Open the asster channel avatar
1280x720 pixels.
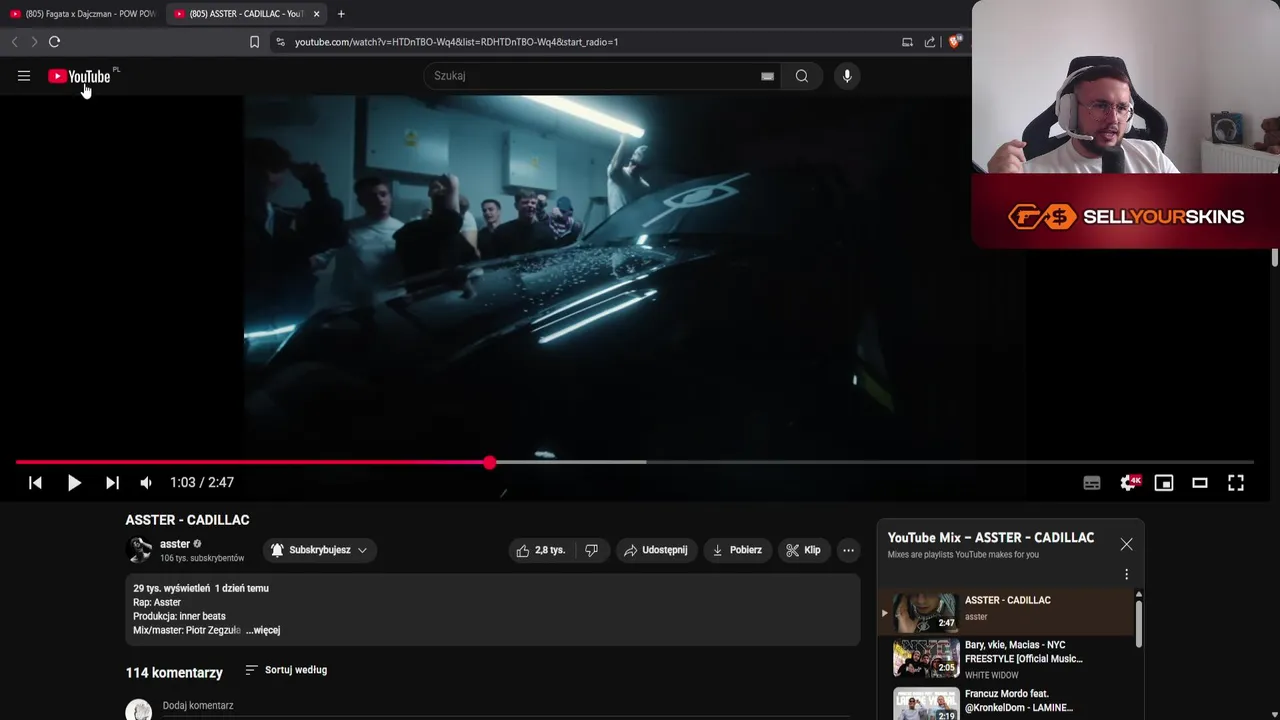pos(141,550)
